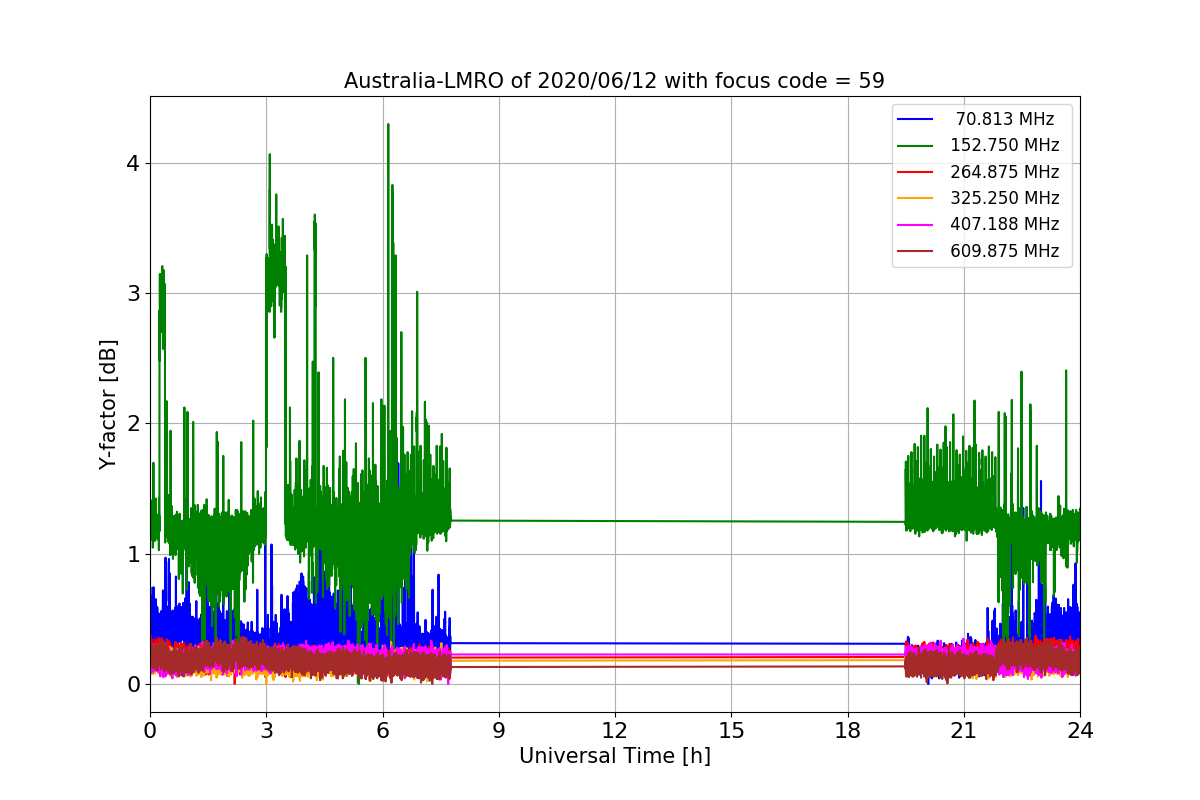Viewport: 1200px width, 800px height.
Task: Click the Universal Time [h] axis label
Action: coord(614,757)
